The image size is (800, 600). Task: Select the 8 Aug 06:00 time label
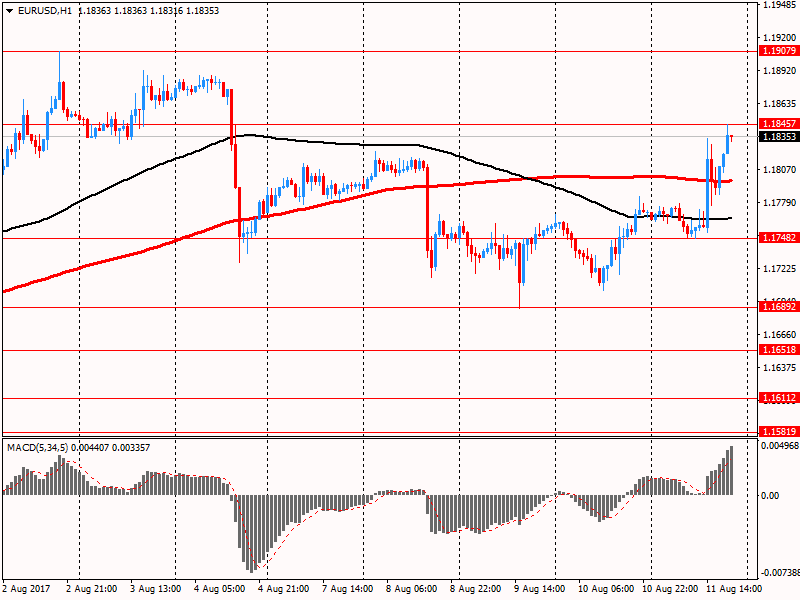click(411, 589)
